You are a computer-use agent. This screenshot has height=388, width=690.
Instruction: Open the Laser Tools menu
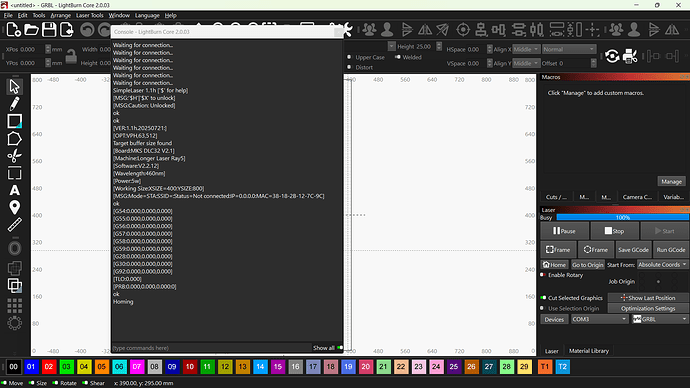tap(89, 15)
